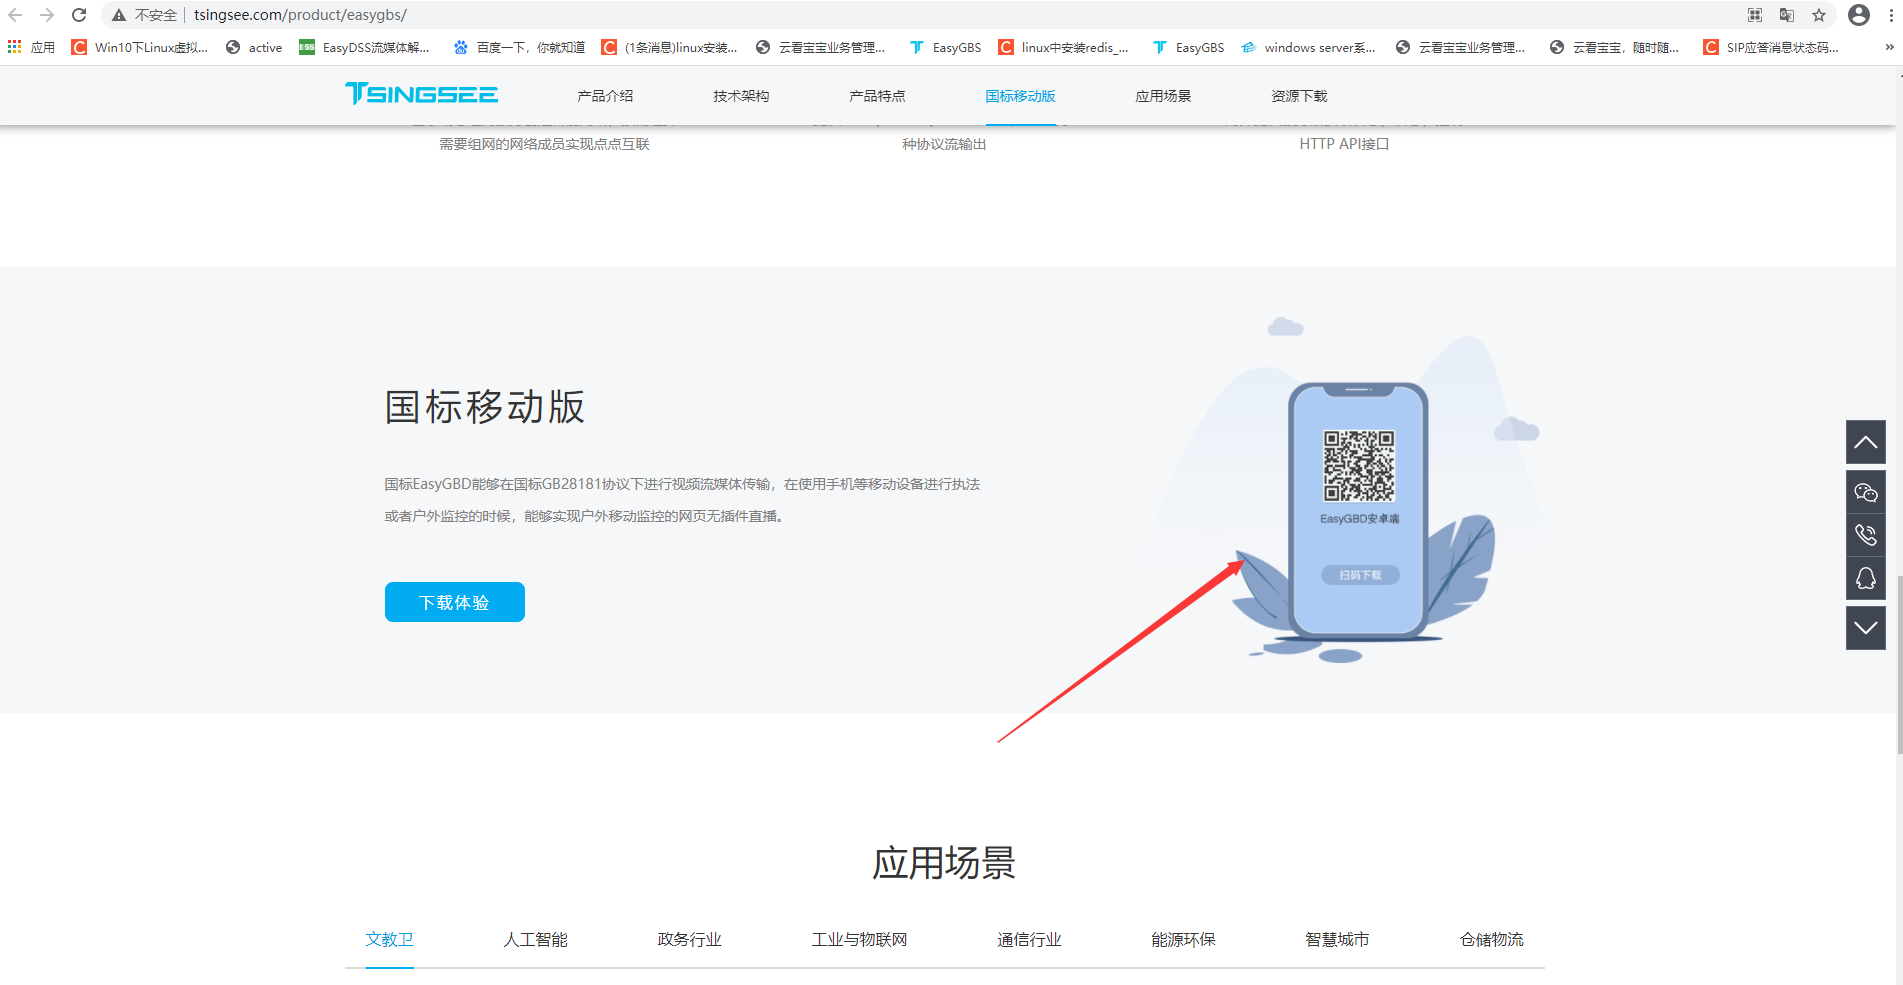Click the translate page icon
The height and width of the screenshot is (985, 1903).
[1787, 15]
